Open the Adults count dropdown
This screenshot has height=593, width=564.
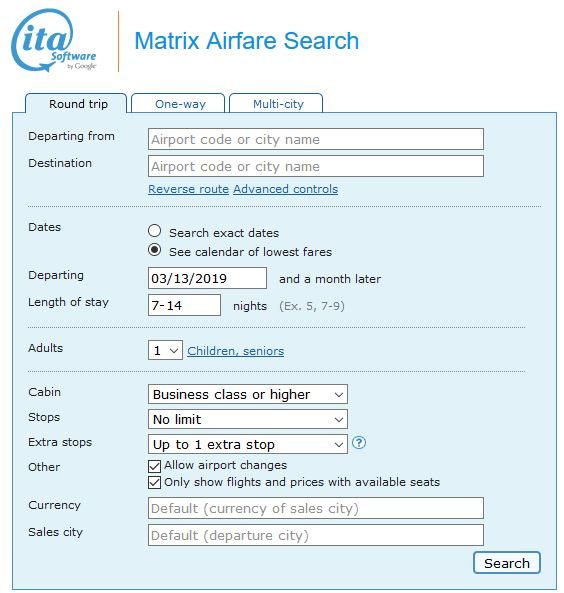[165, 350]
